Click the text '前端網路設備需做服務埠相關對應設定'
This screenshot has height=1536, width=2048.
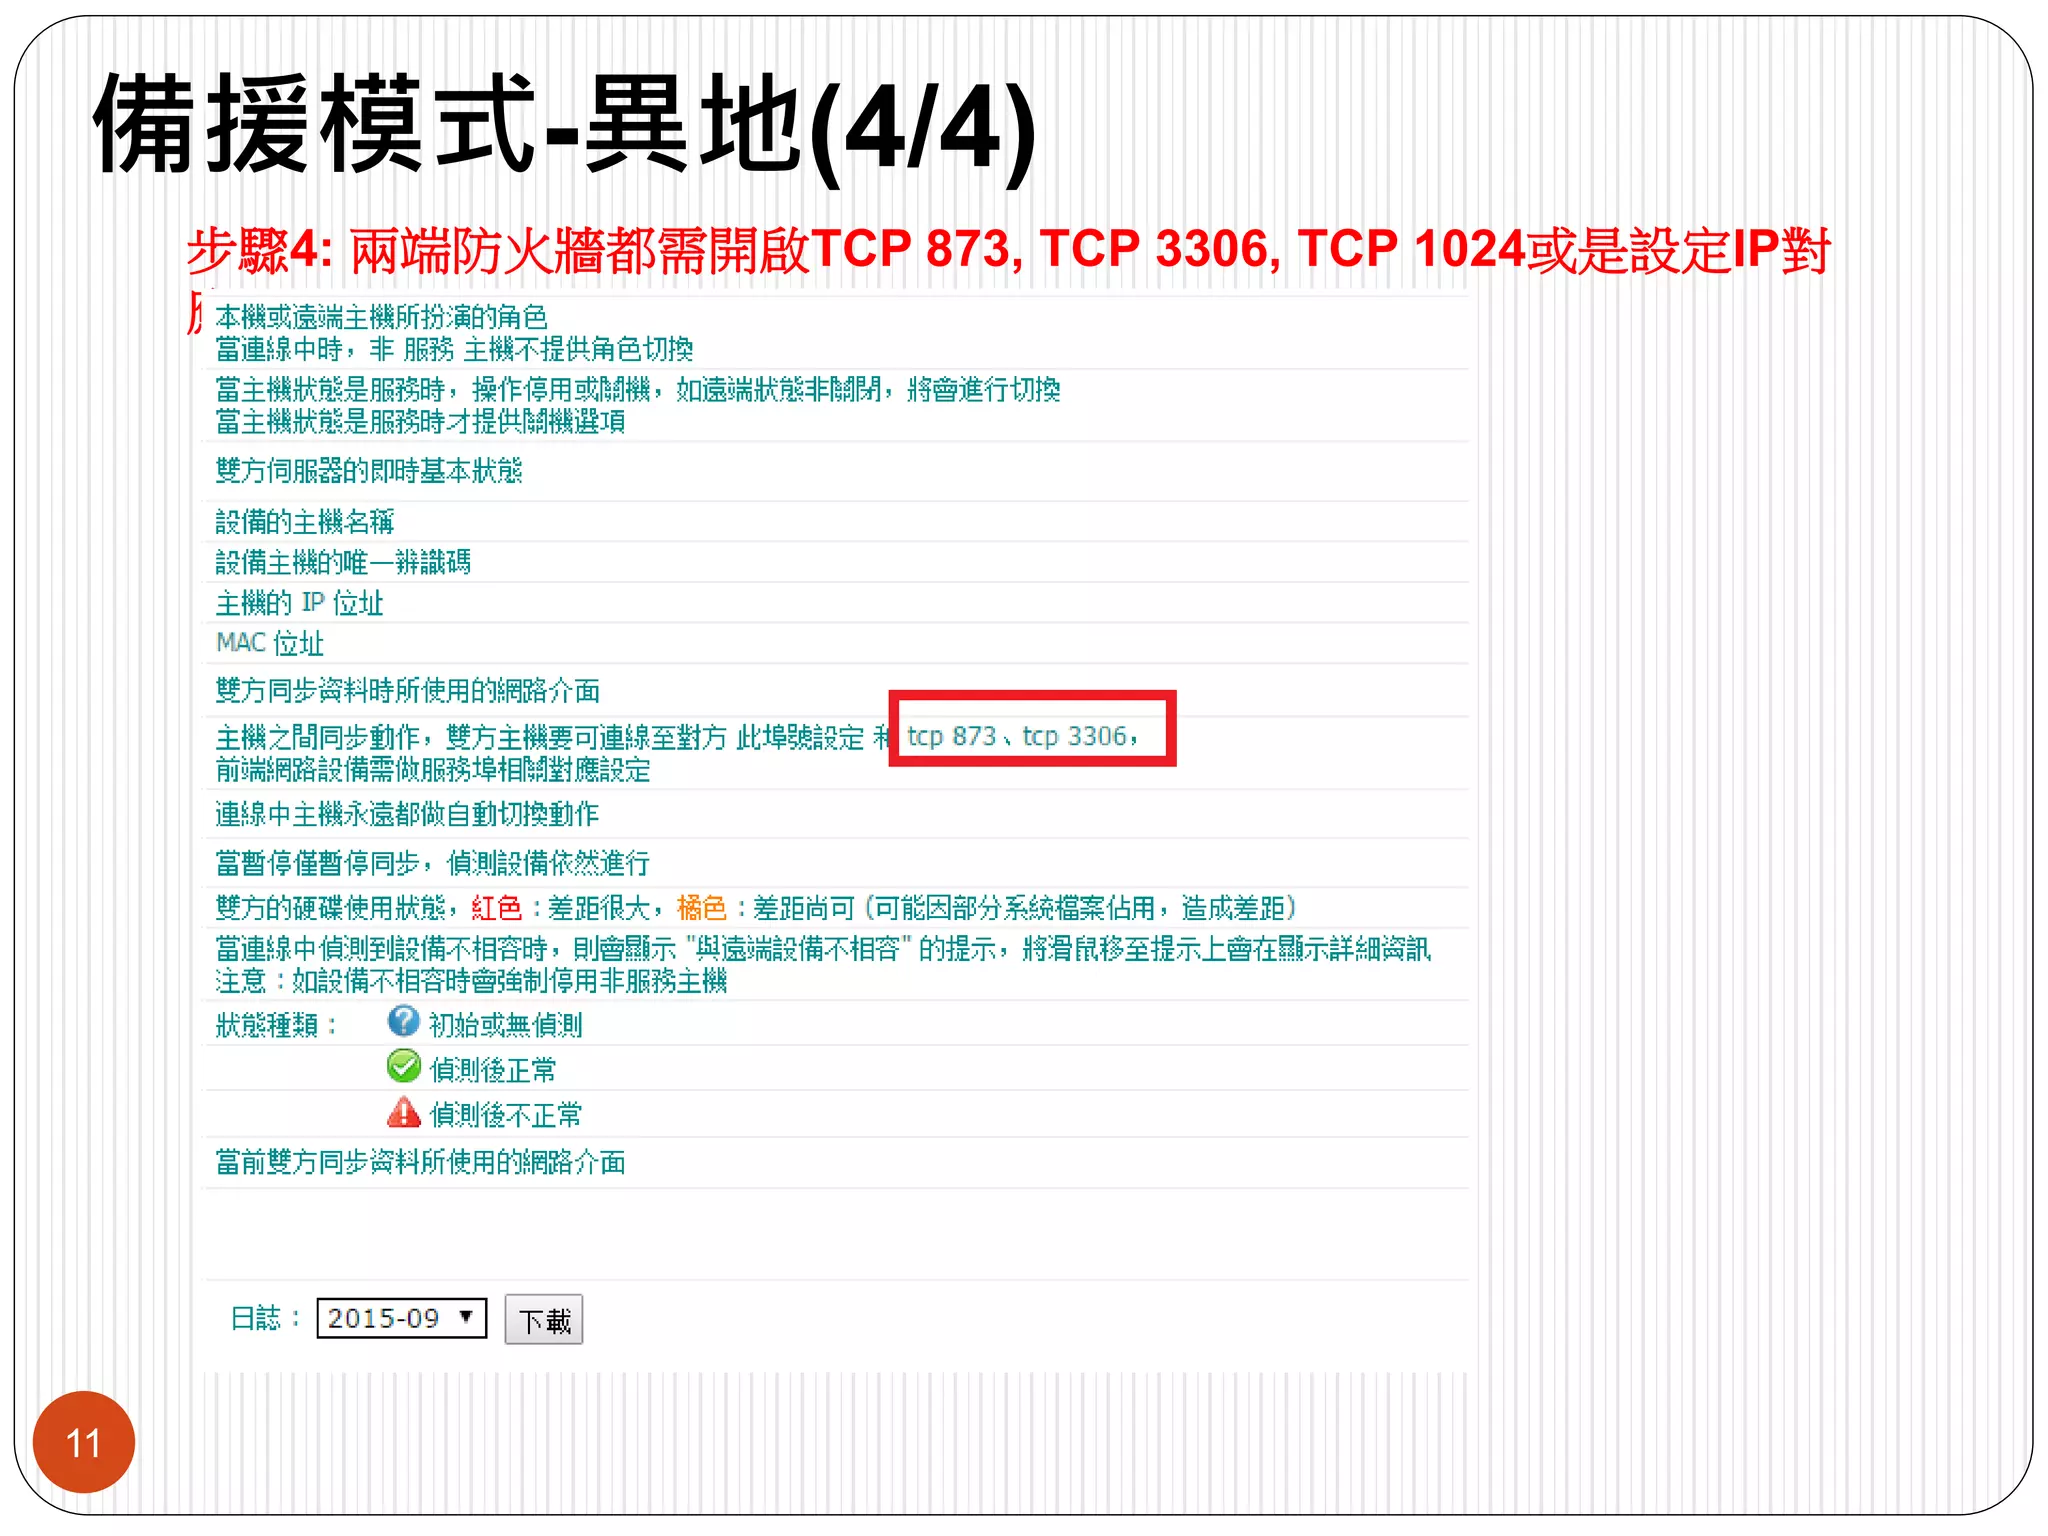pyautogui.click(x=433, y=770)
